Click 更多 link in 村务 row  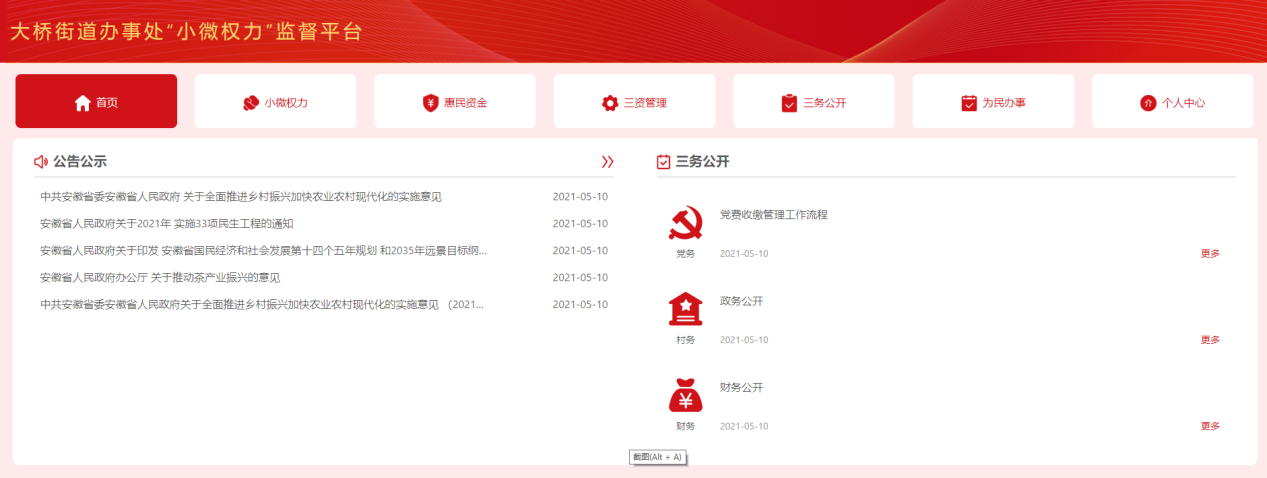click(1210, 340)
